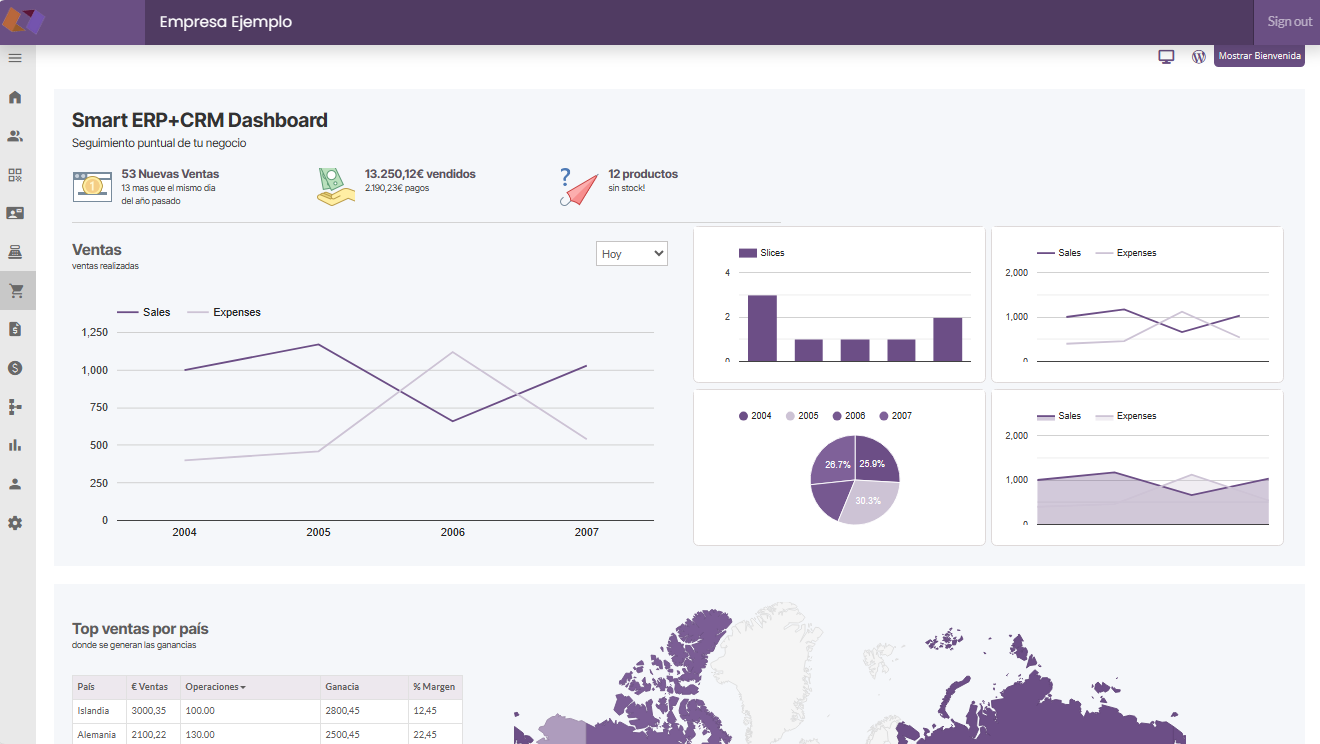The width and height of the screenshot is (1320, 744).
Task: Open the bar chart reports sidebar icon
Action: (x=15, y=445)
